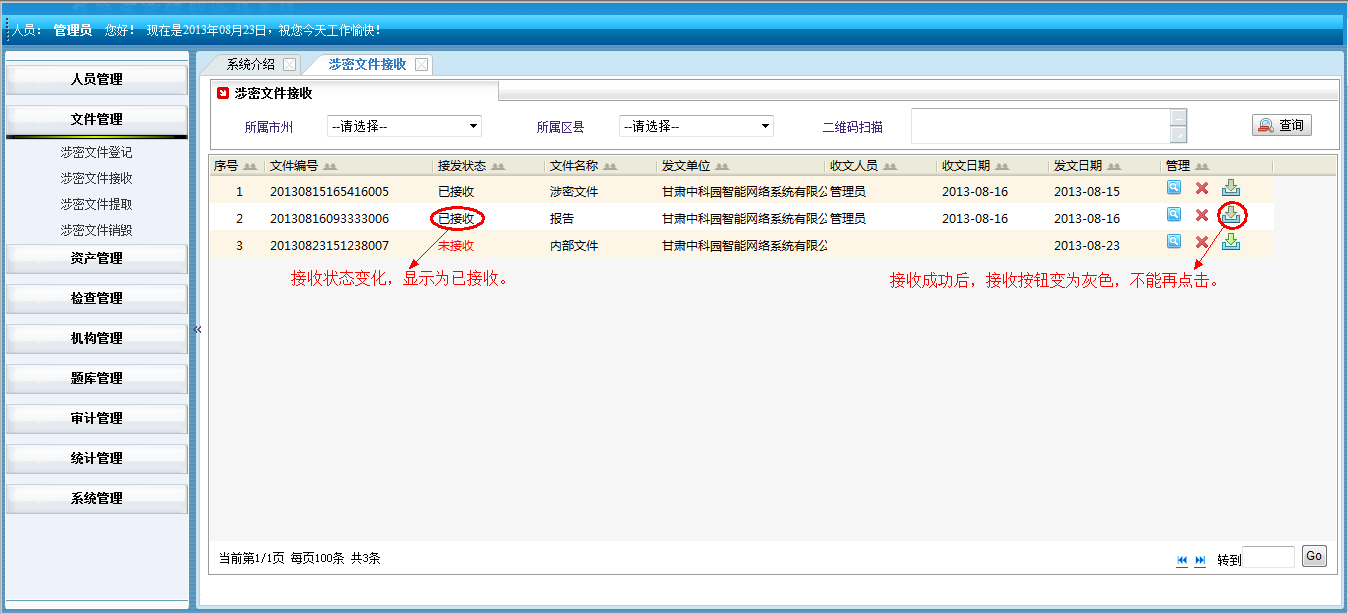Switch to the 系统介绍 tab
Viewport: 1348px width, 614px height.
tap(250, 64)
